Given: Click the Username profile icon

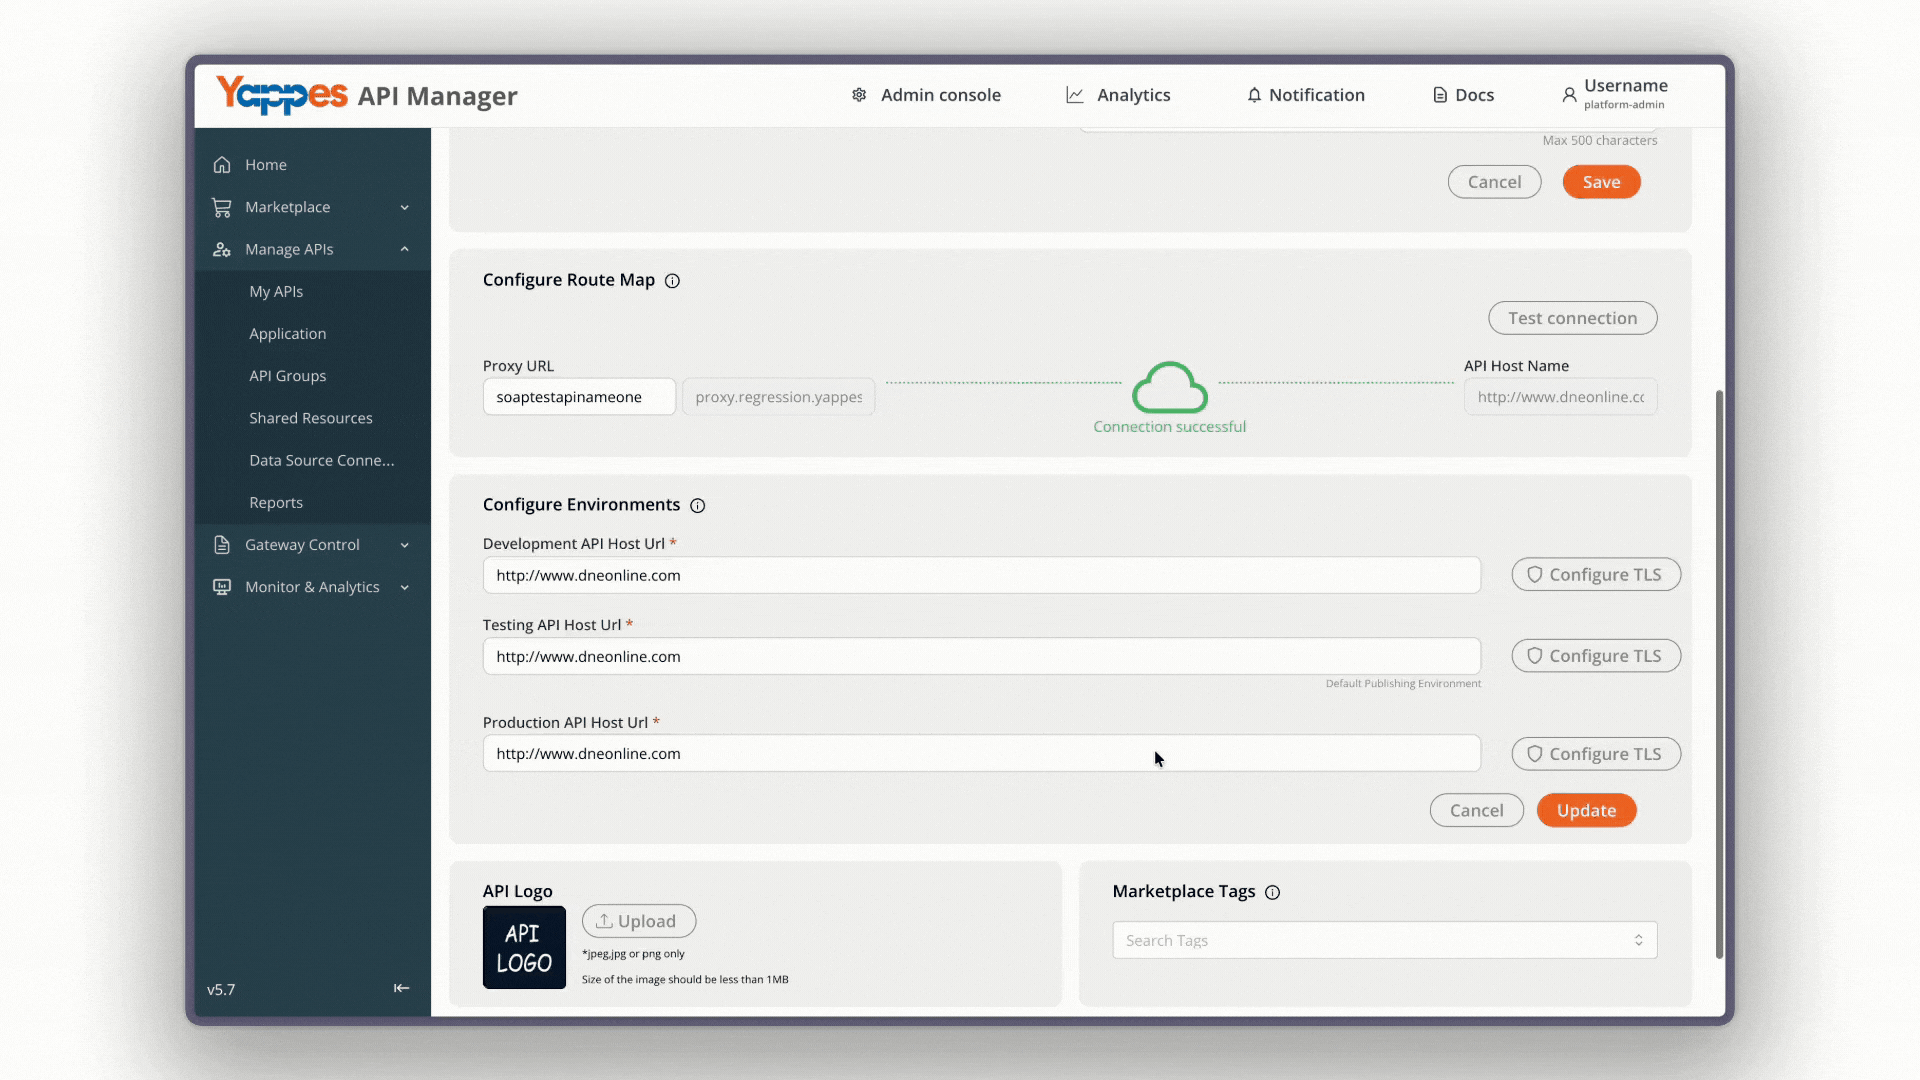Looking at the screenshot, I should coord(1569,95).
